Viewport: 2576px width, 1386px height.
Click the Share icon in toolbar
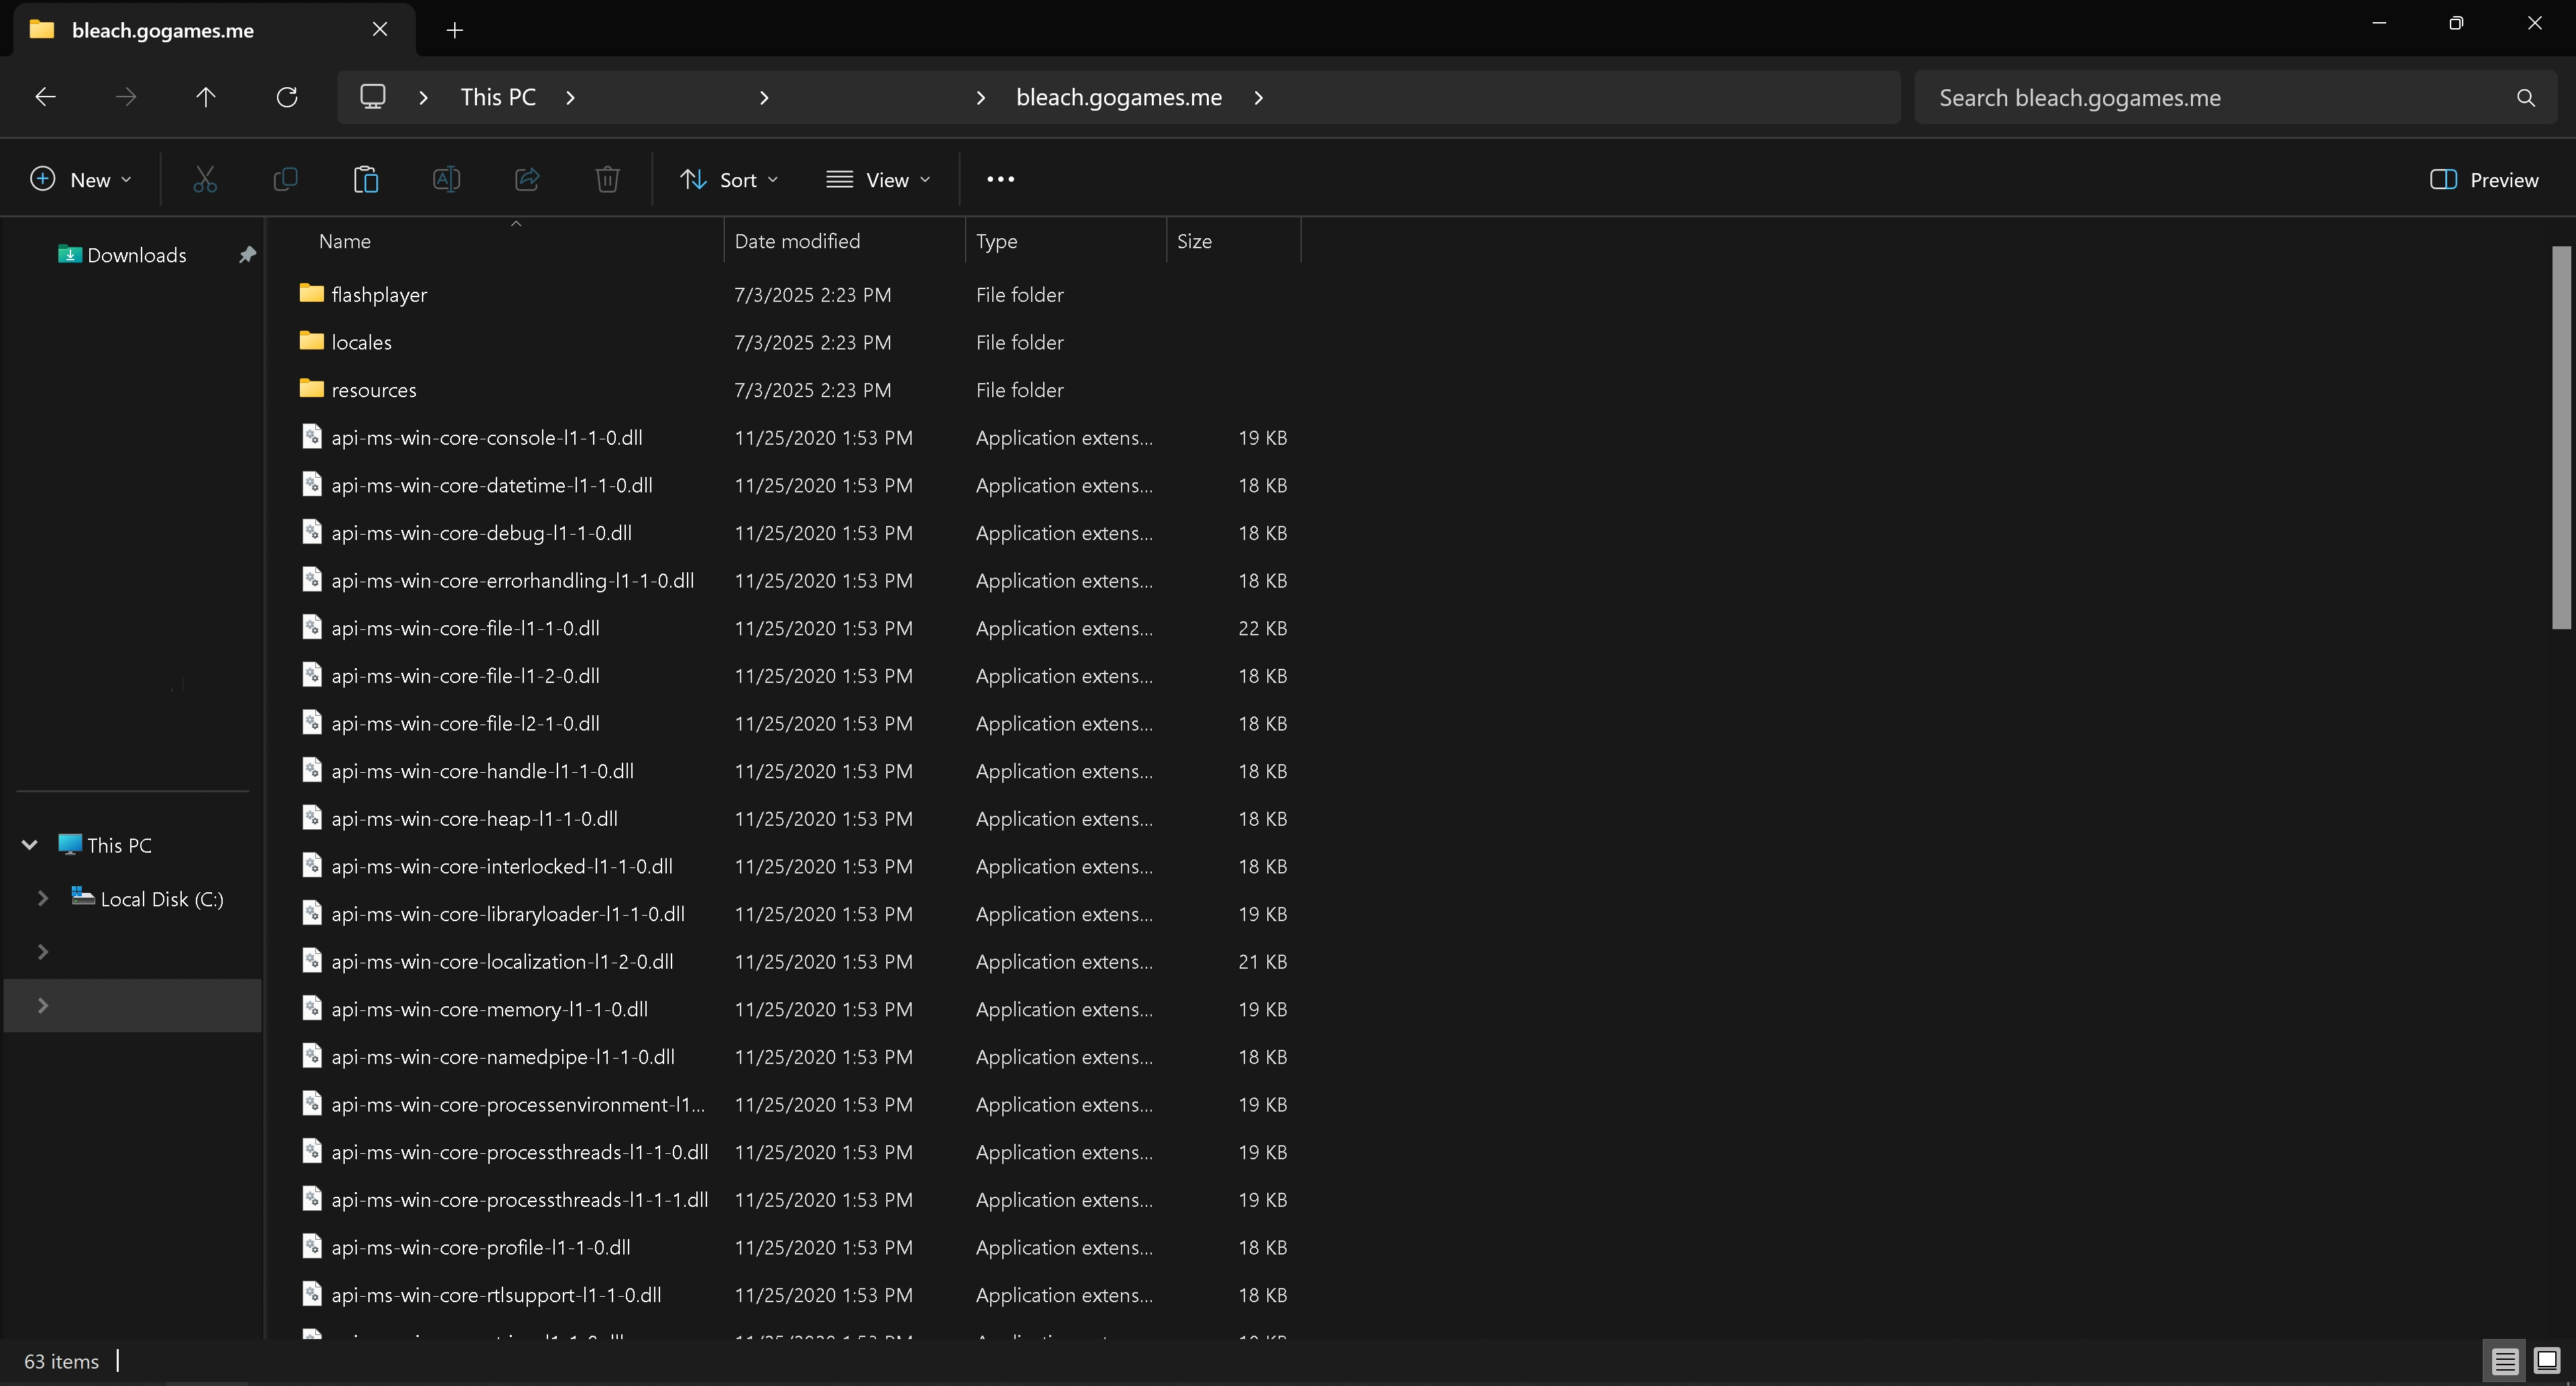coord(527,180)
